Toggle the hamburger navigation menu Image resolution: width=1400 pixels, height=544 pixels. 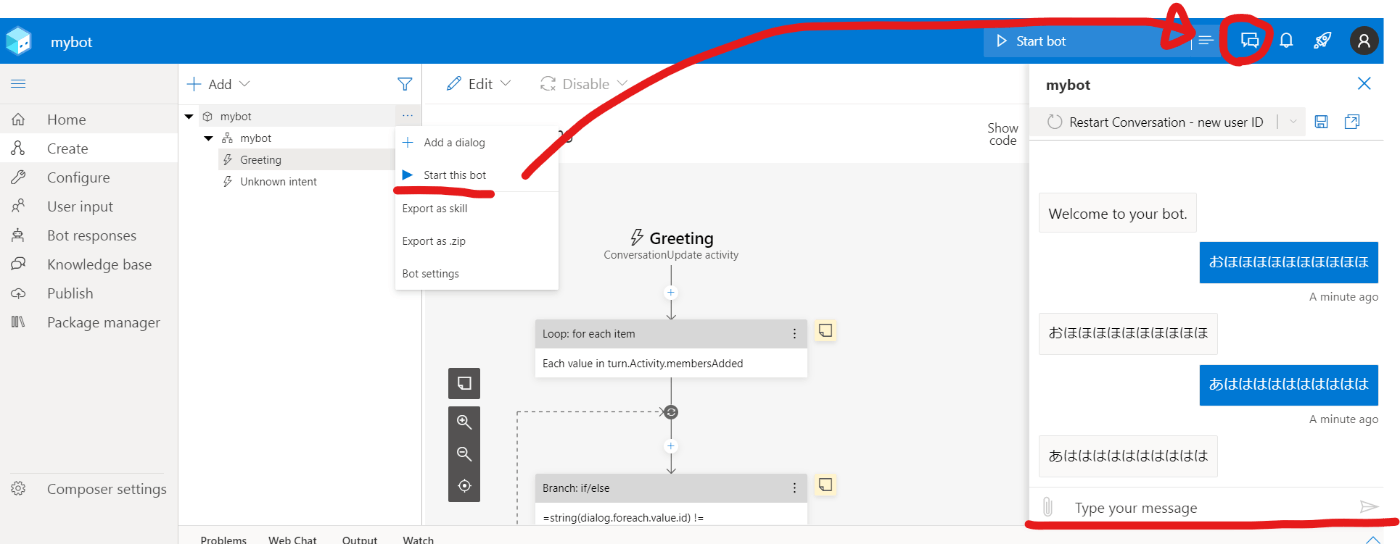[18, 84]
